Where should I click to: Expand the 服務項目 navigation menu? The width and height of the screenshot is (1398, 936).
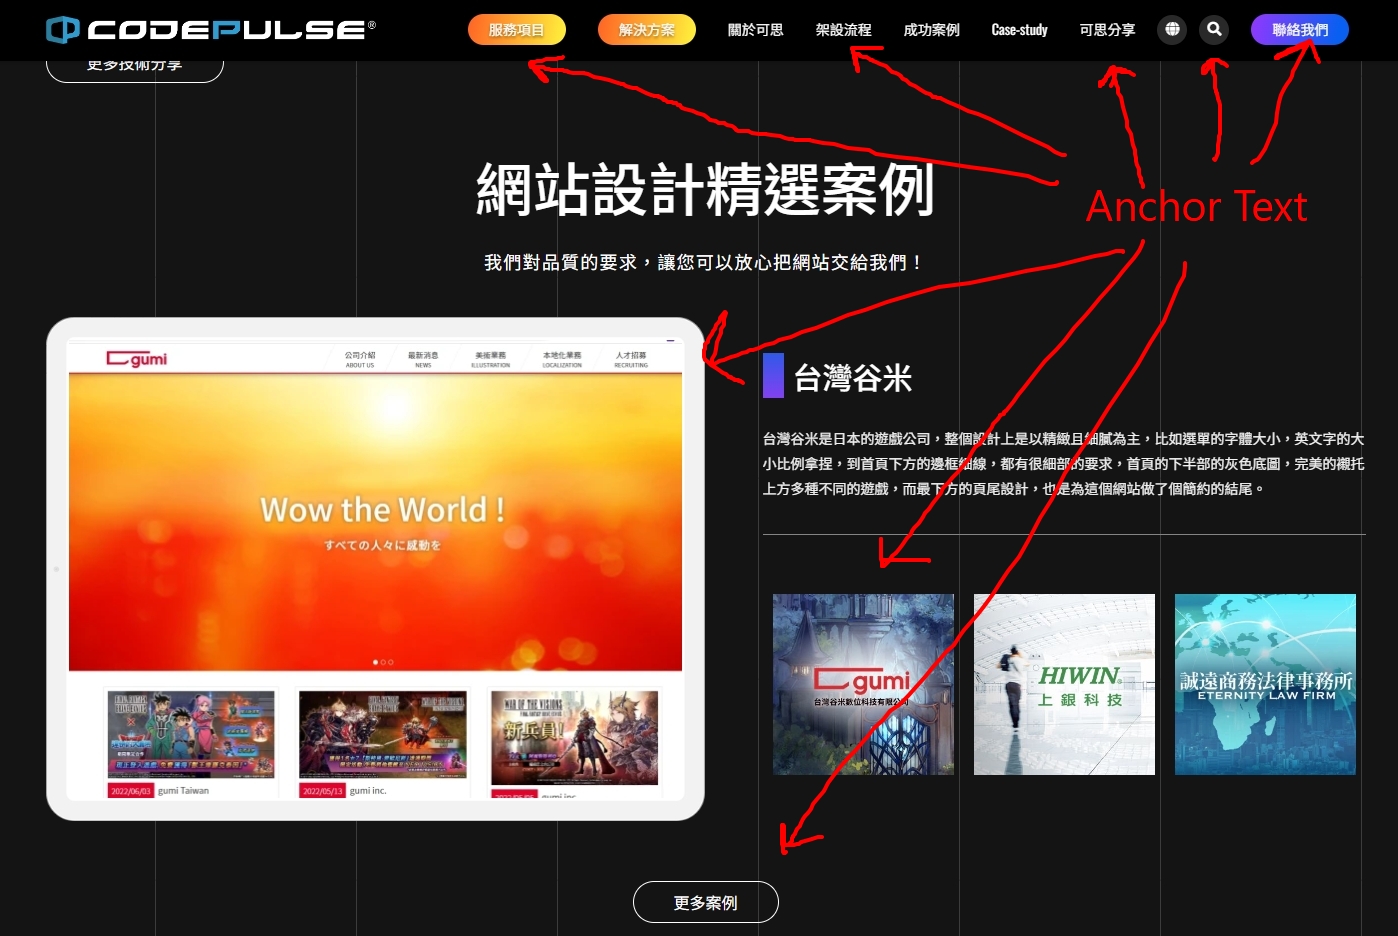[516, 30]
